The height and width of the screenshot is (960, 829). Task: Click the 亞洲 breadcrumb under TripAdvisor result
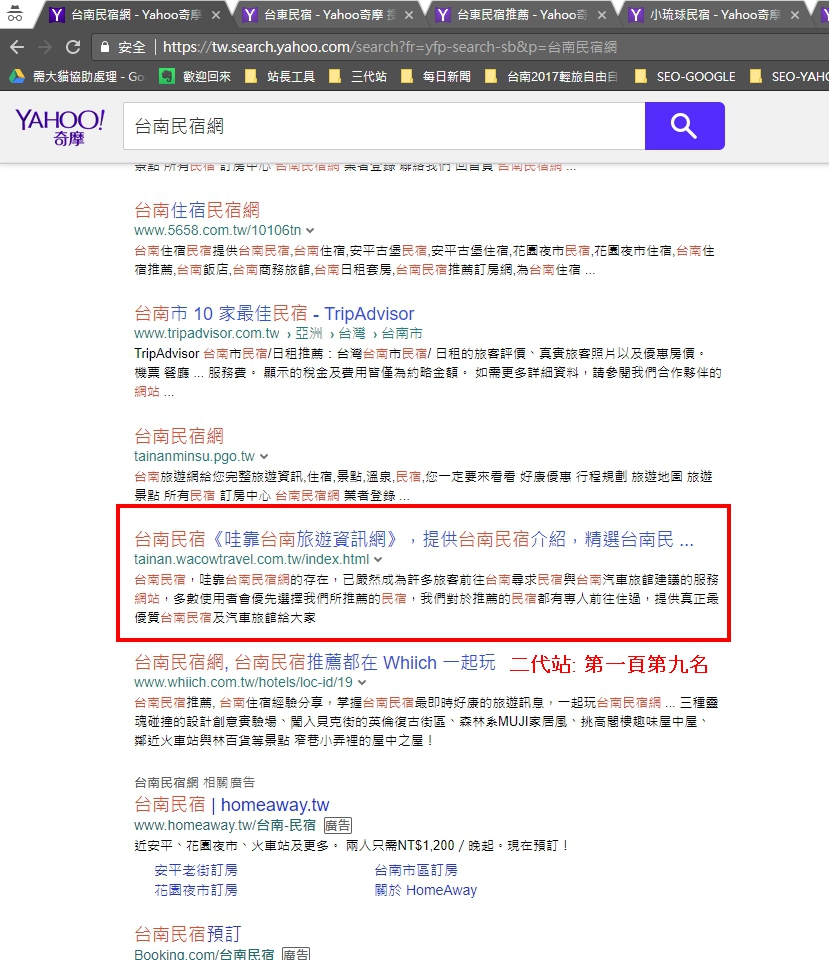coord(309,334)
